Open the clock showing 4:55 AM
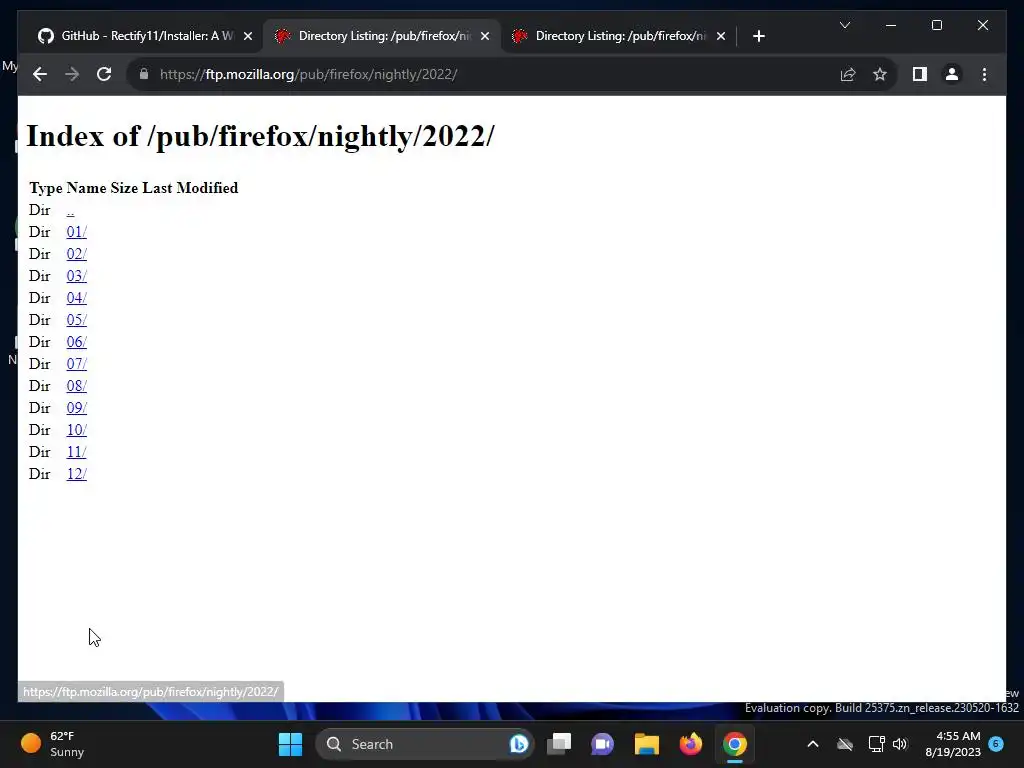This screenshot has height=768, width=1024. (x=953, y=744)
